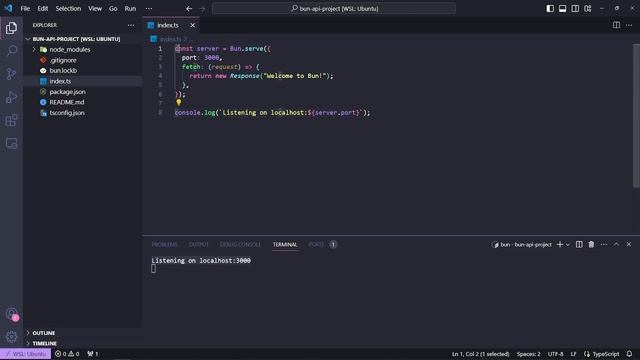Kill terminal with the trash icon

pos(591,244)
